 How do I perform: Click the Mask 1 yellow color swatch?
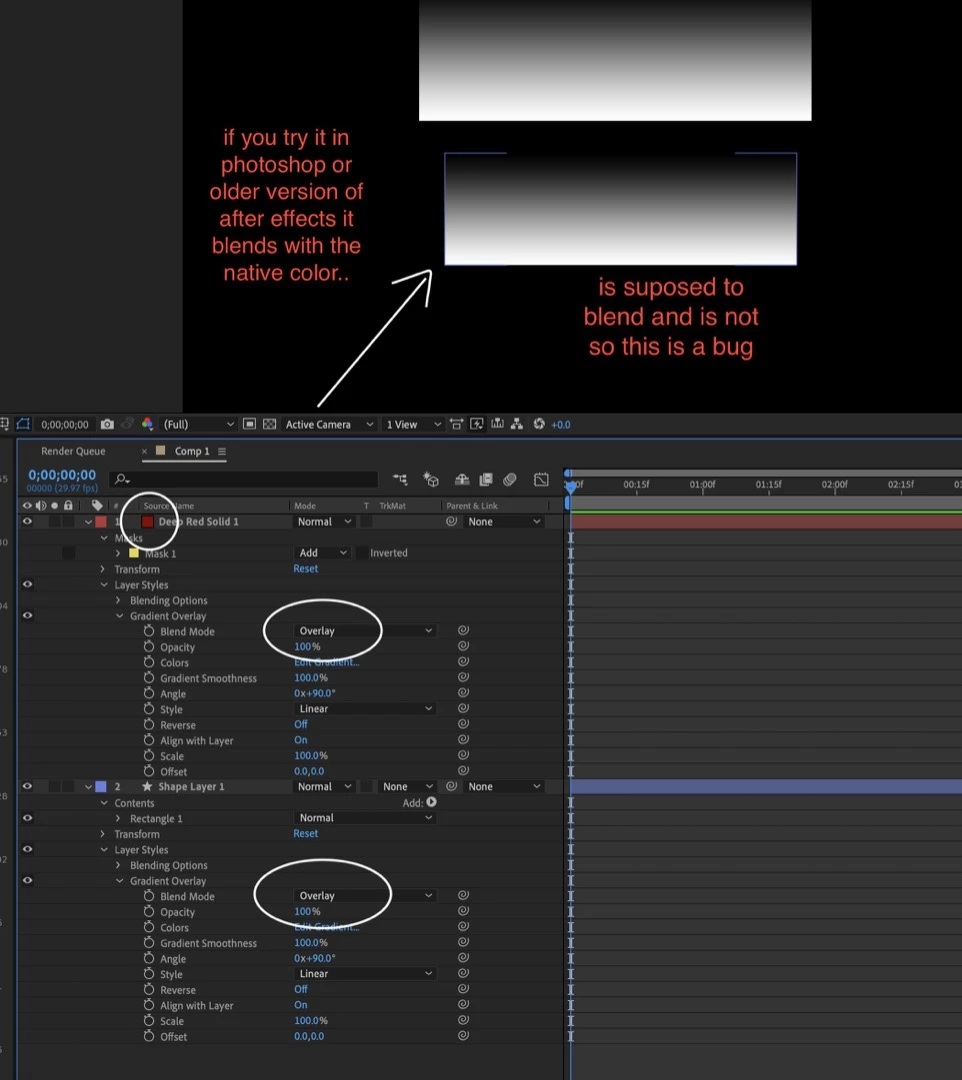pos(134,553)
